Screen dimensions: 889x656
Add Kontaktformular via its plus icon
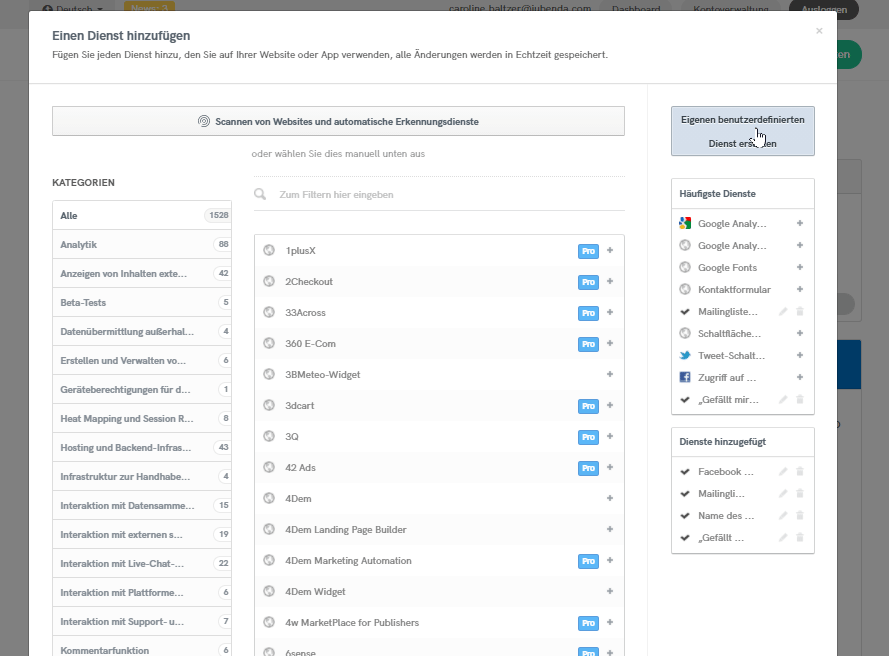click(x=800, y=290)
